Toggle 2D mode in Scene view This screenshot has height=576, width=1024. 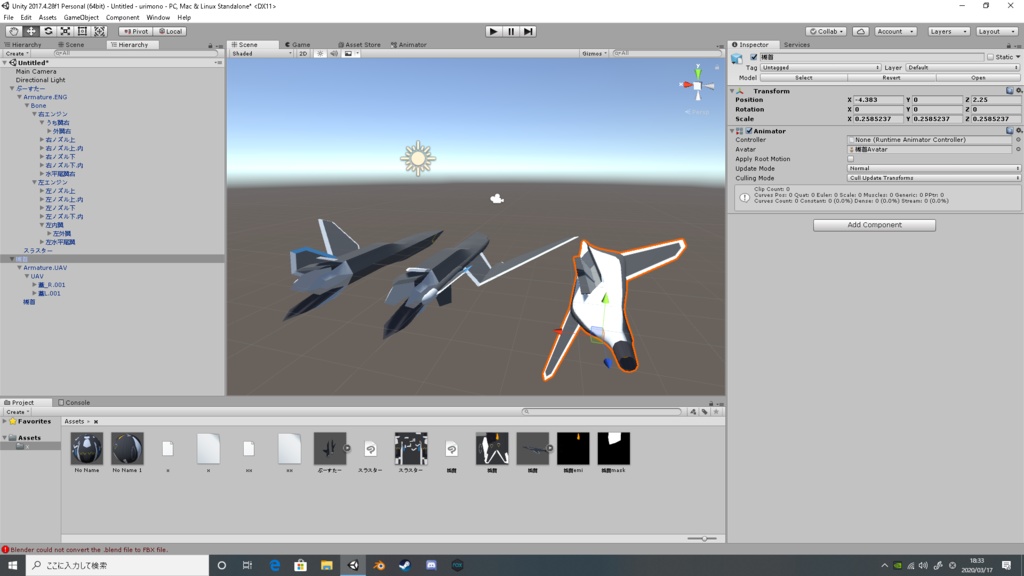click(x=303, y=54)
